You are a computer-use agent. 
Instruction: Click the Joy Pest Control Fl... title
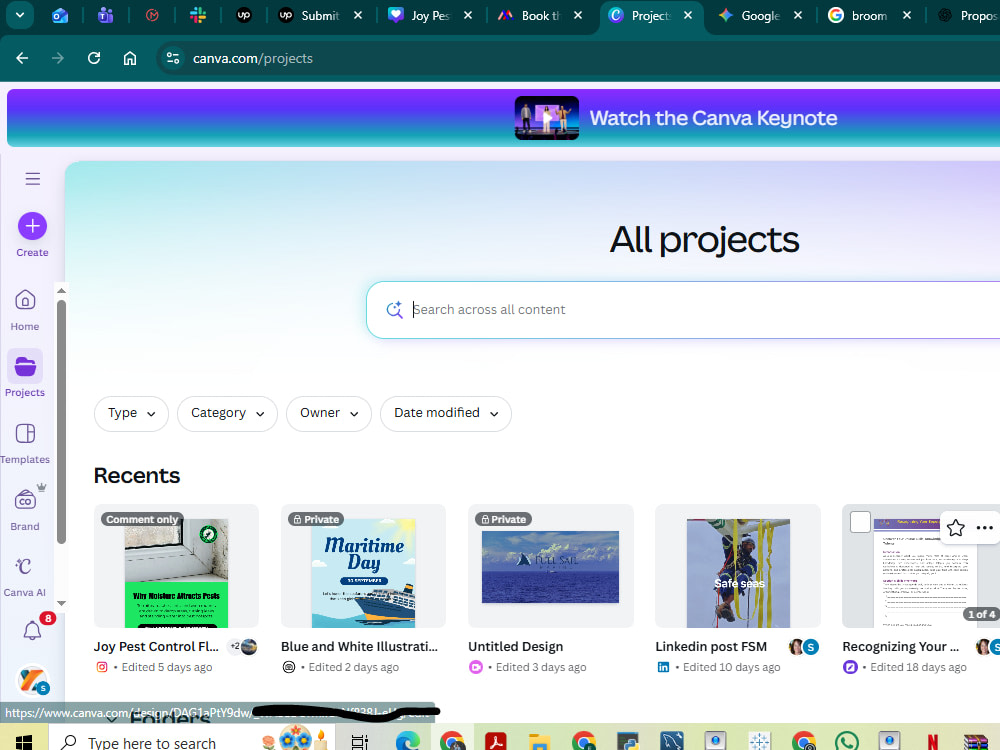coord(156,647)
